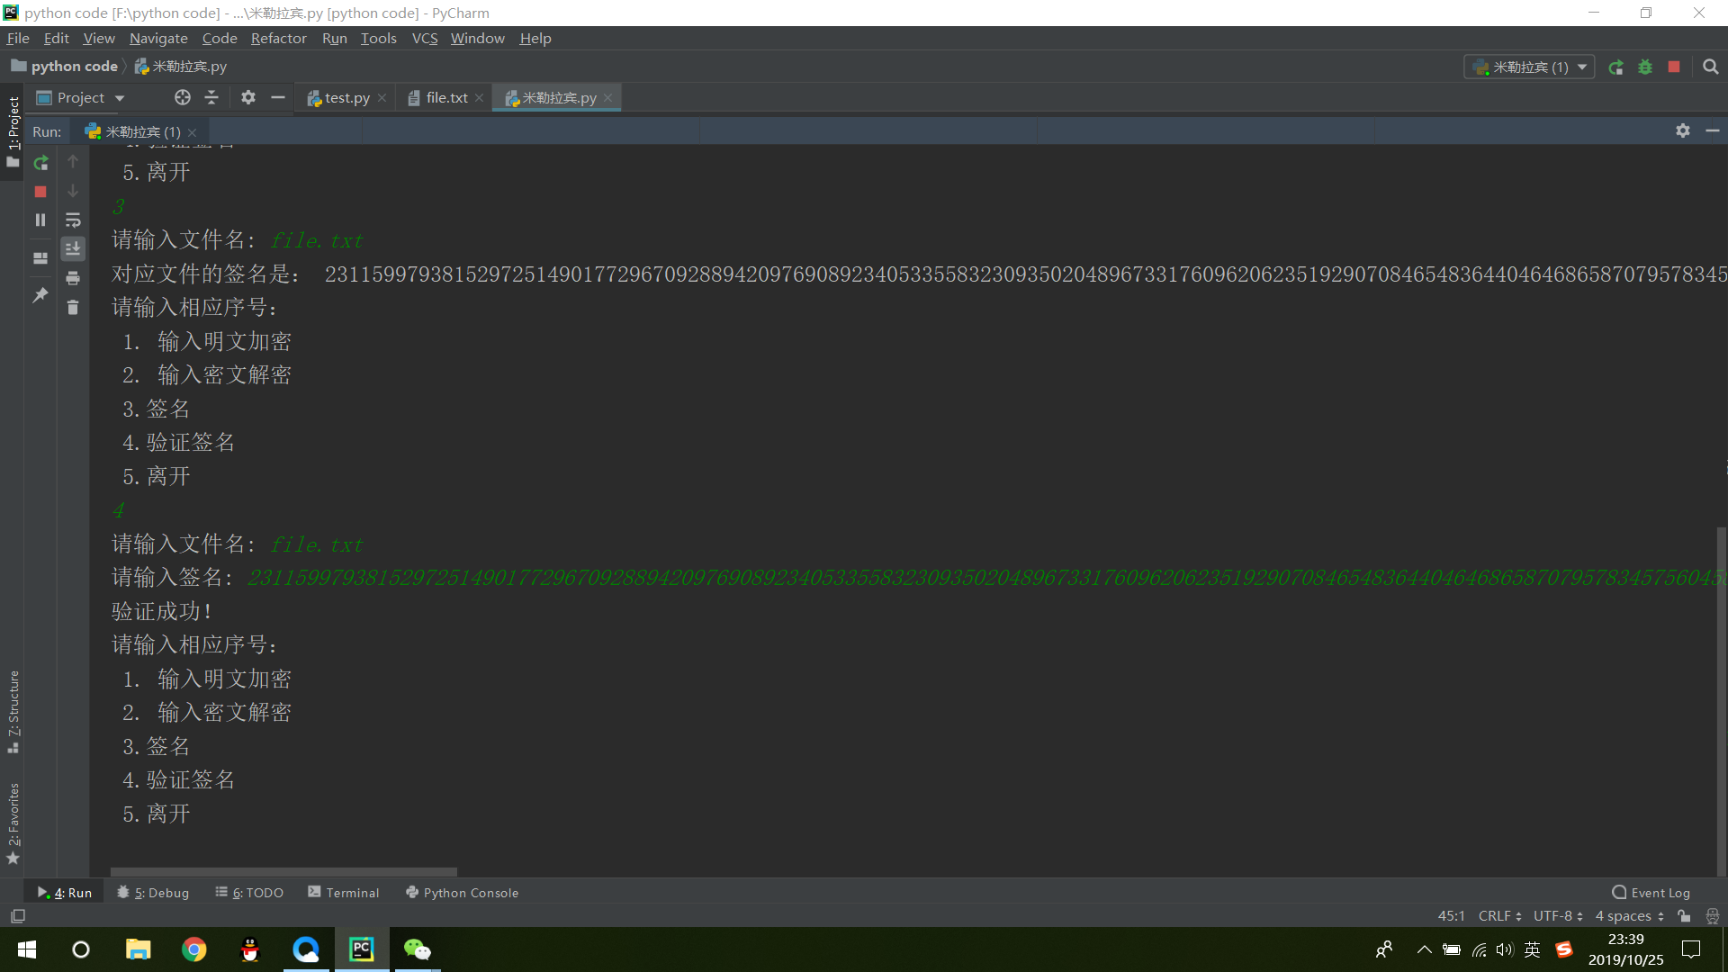Open File Explorer from the taskbar

click(x=138, y=949)
